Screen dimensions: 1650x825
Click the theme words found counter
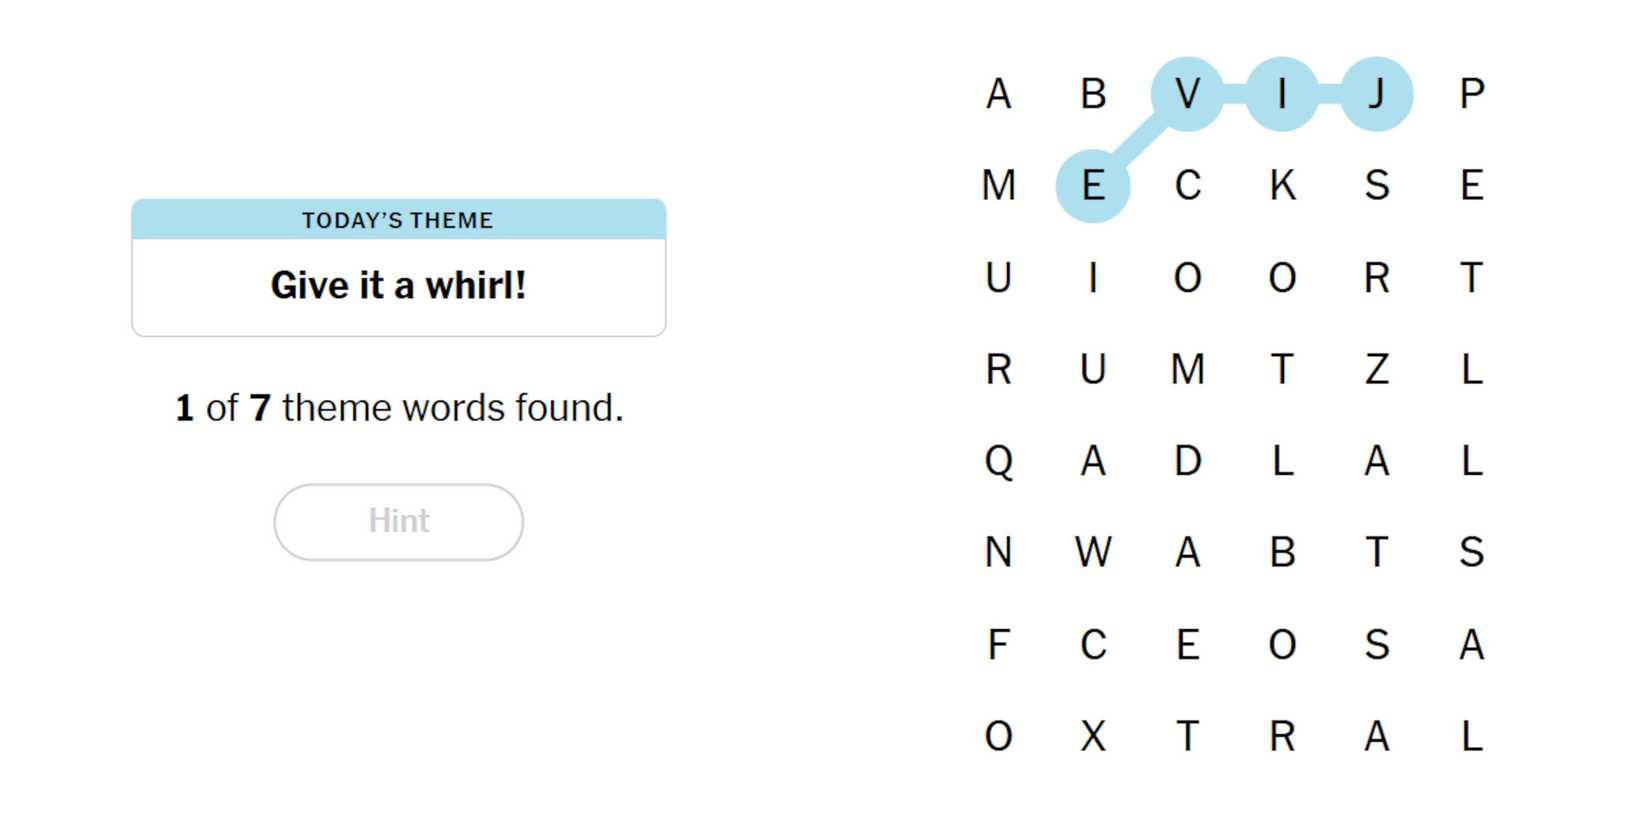[x=398, y=408]
